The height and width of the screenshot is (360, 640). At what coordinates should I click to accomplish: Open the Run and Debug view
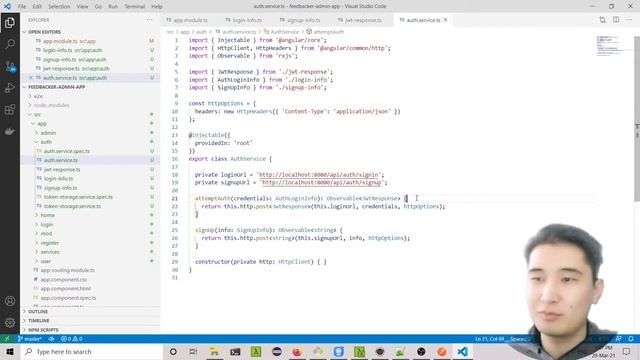(x=10, y=88)
